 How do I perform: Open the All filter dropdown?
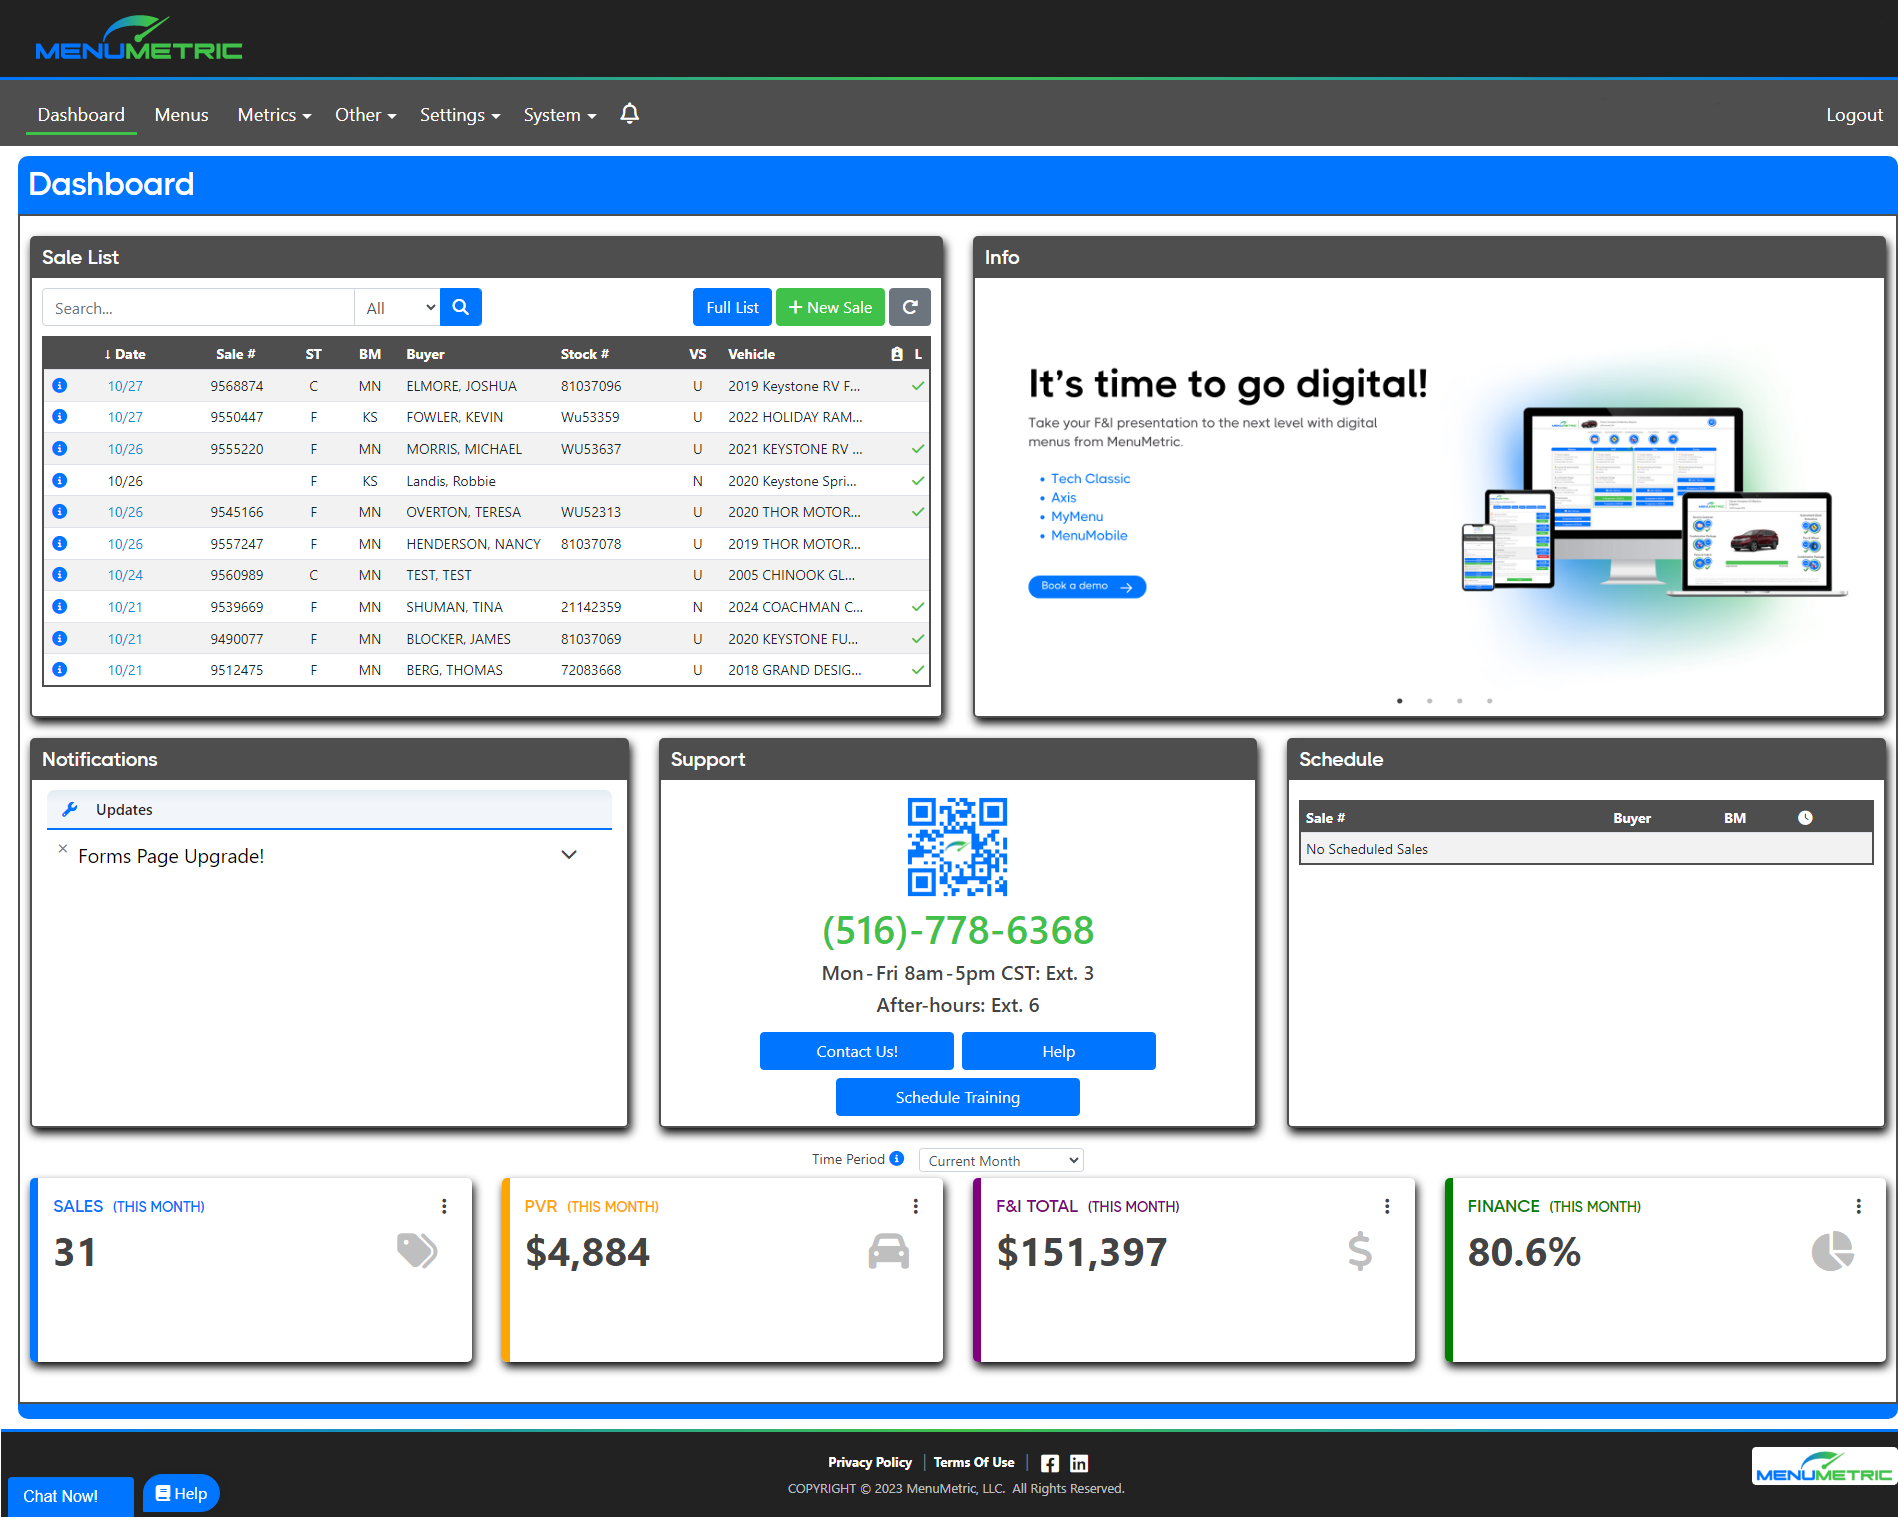[x=396, y=307]
